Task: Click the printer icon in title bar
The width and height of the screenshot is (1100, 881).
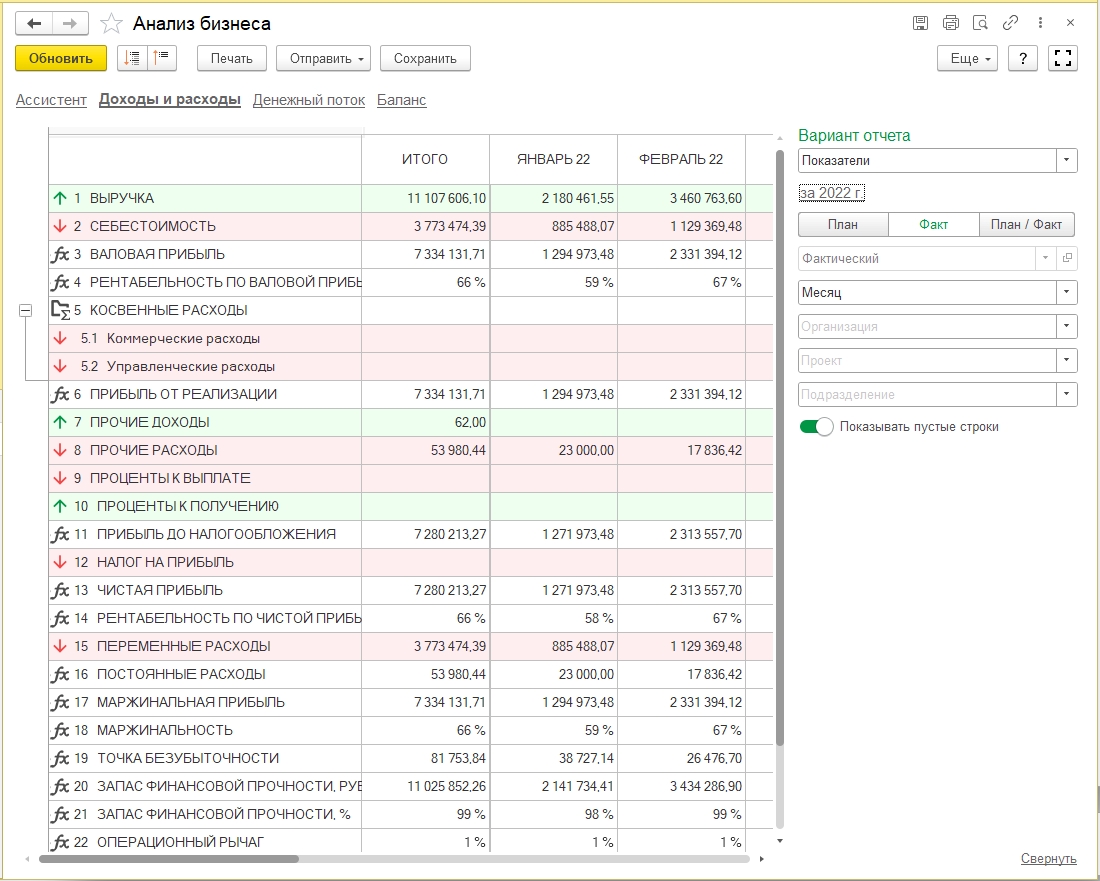Action: point(951,23)
